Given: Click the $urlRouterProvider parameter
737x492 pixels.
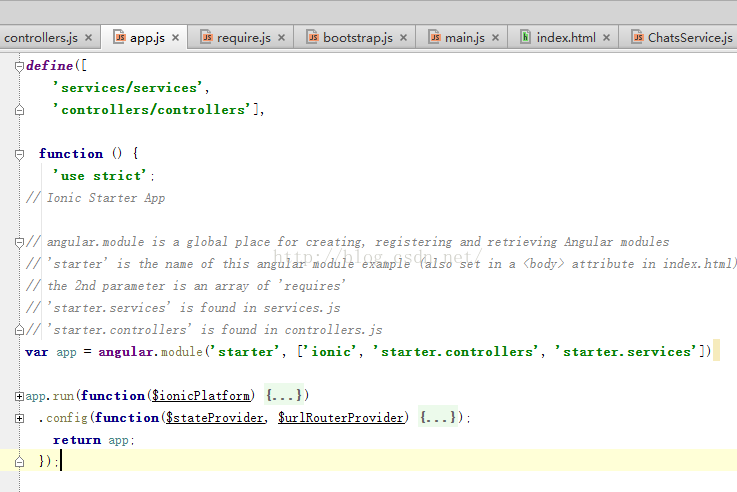Looking at the screenshot, I should tap(341, 418).
